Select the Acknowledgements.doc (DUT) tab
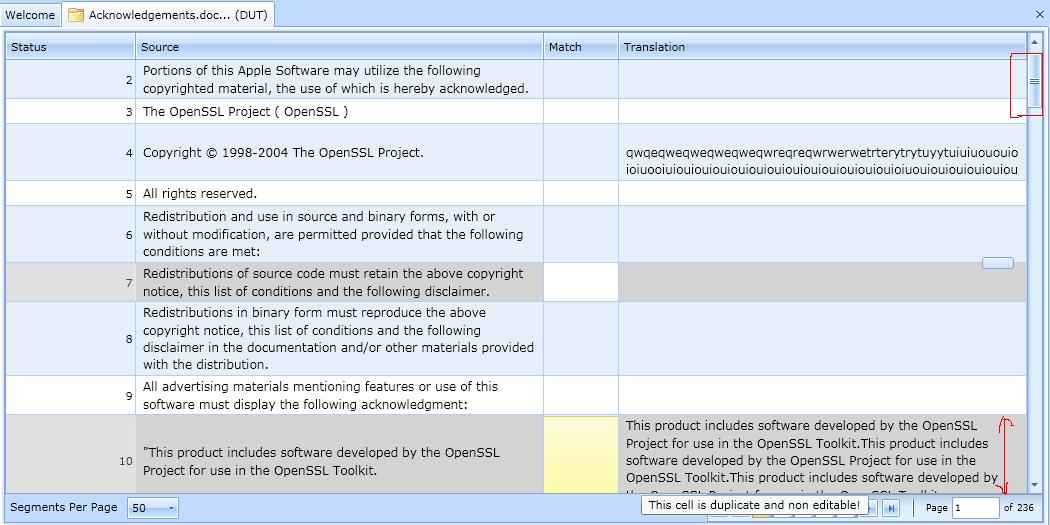This screenshot has width=1050, height=525. pyautogui.click(x=168, y=15)
